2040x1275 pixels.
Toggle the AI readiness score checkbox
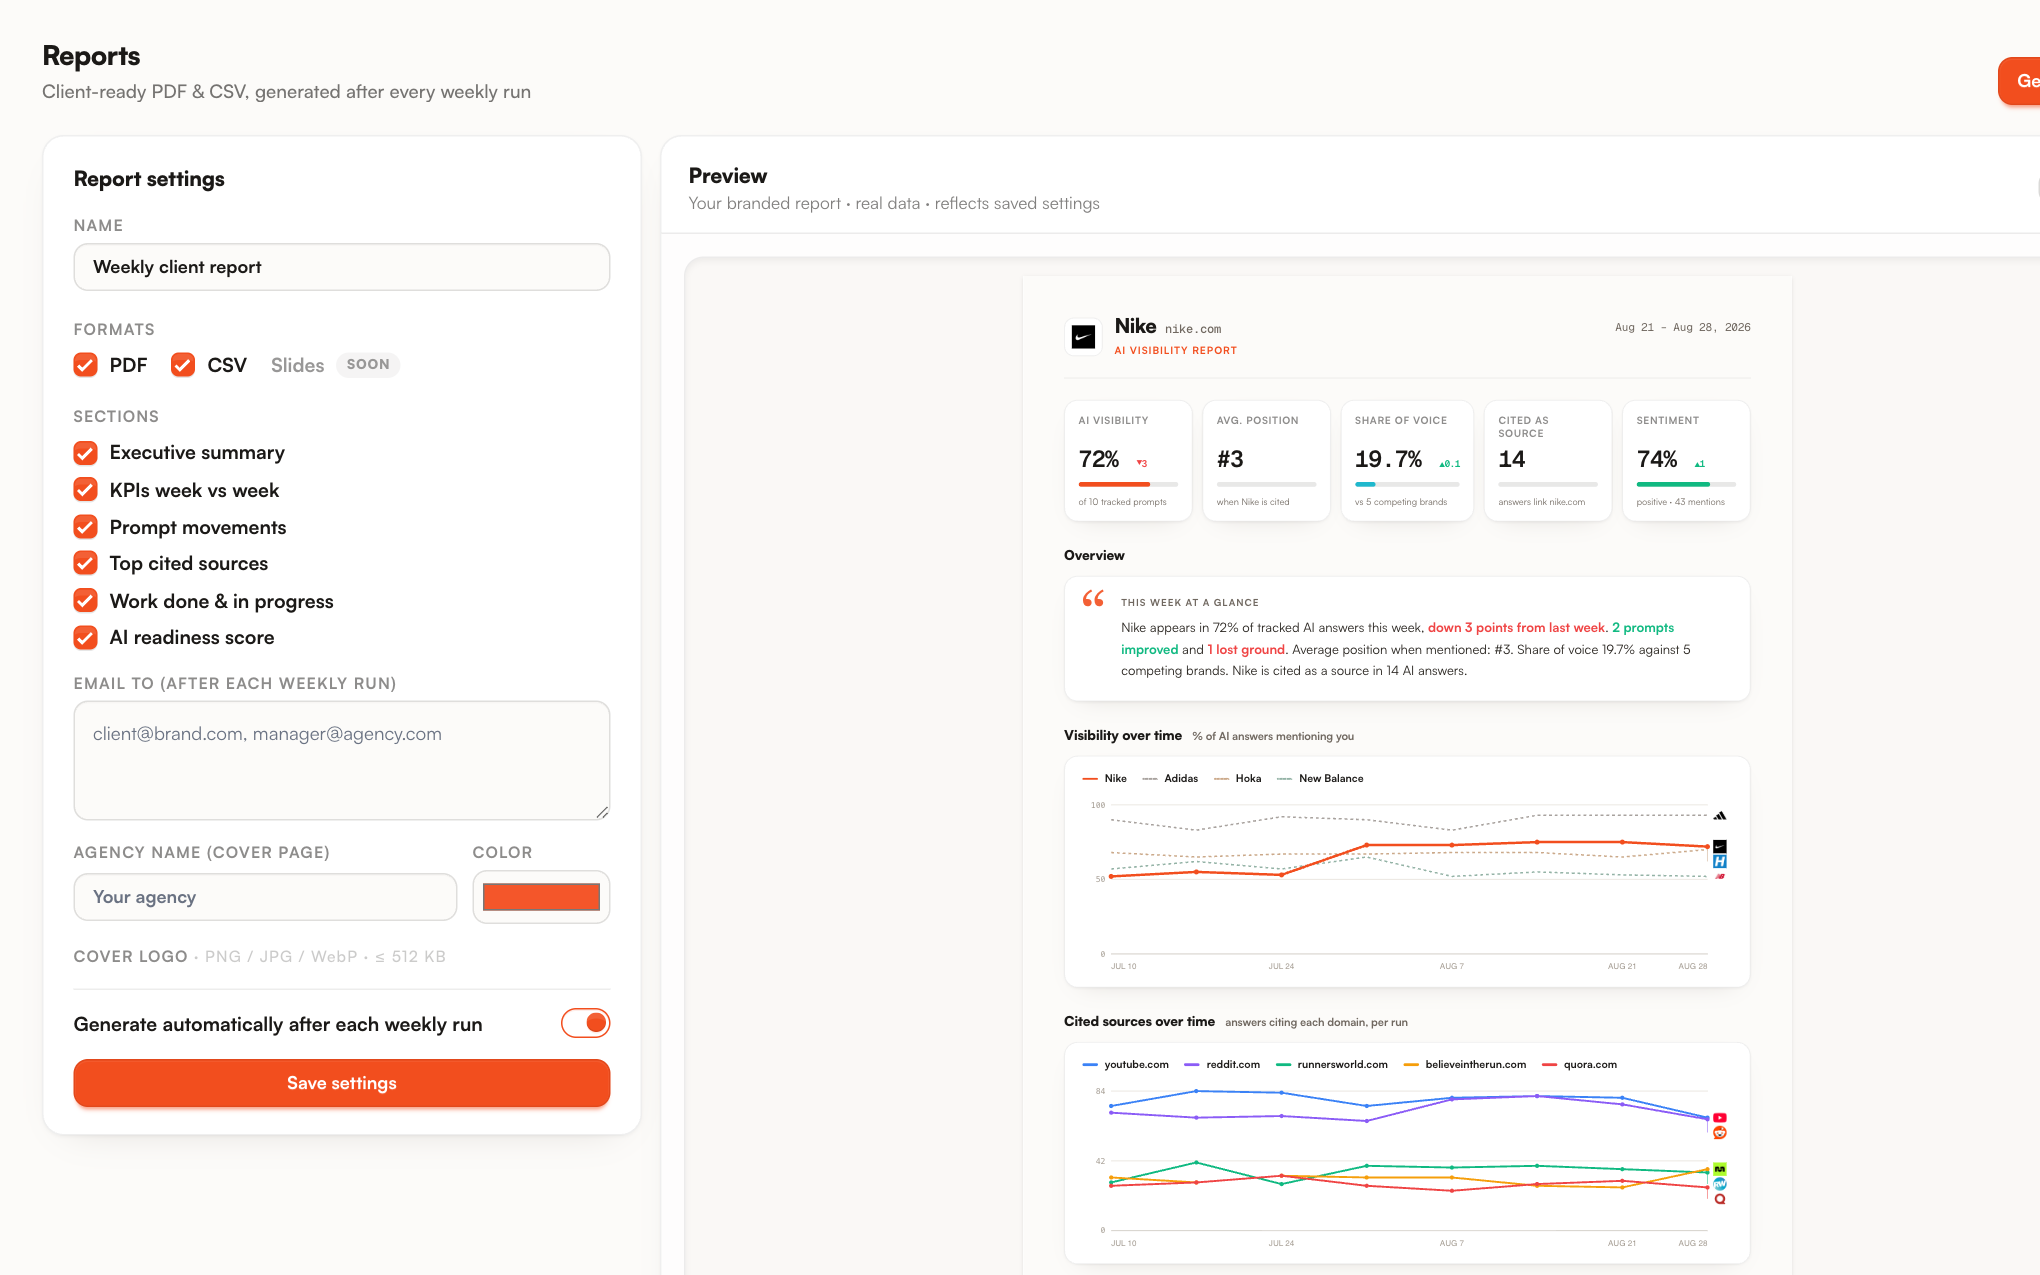(86, 637)
